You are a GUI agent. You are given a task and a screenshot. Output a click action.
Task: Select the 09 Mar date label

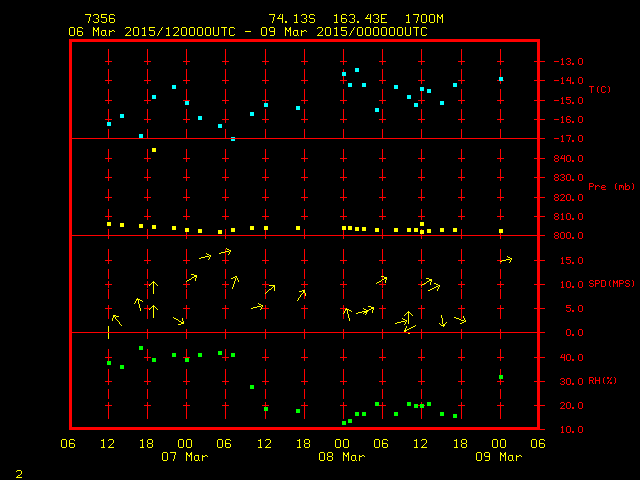(498, 457)
